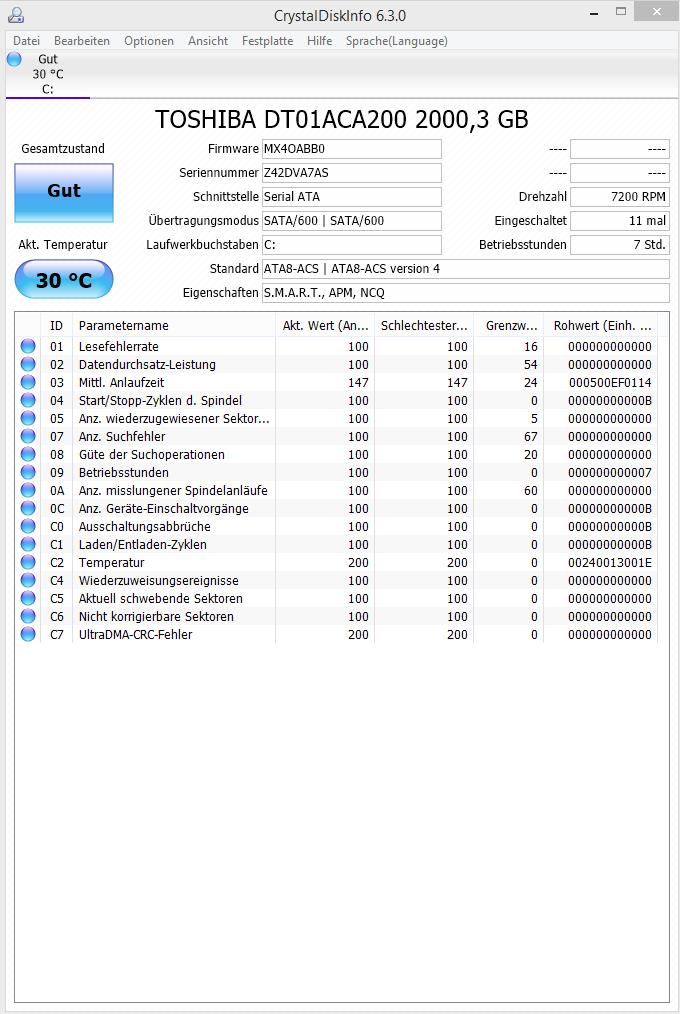Click the Schlechtester column header
The width and height of the screenshot is (680, 1014).
coord(423,325)
